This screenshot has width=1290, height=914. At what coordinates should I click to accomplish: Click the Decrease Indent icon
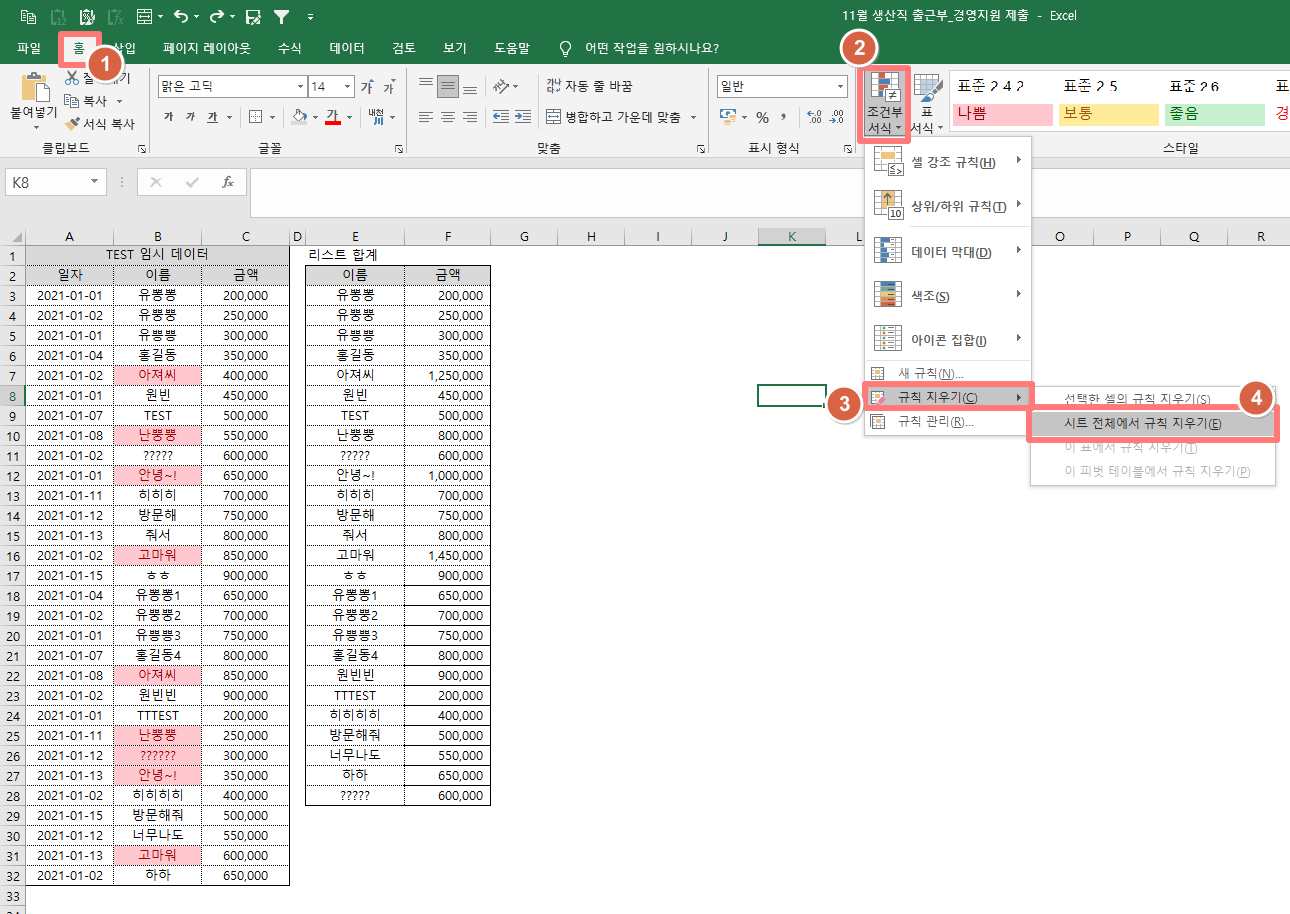[499, 117]
